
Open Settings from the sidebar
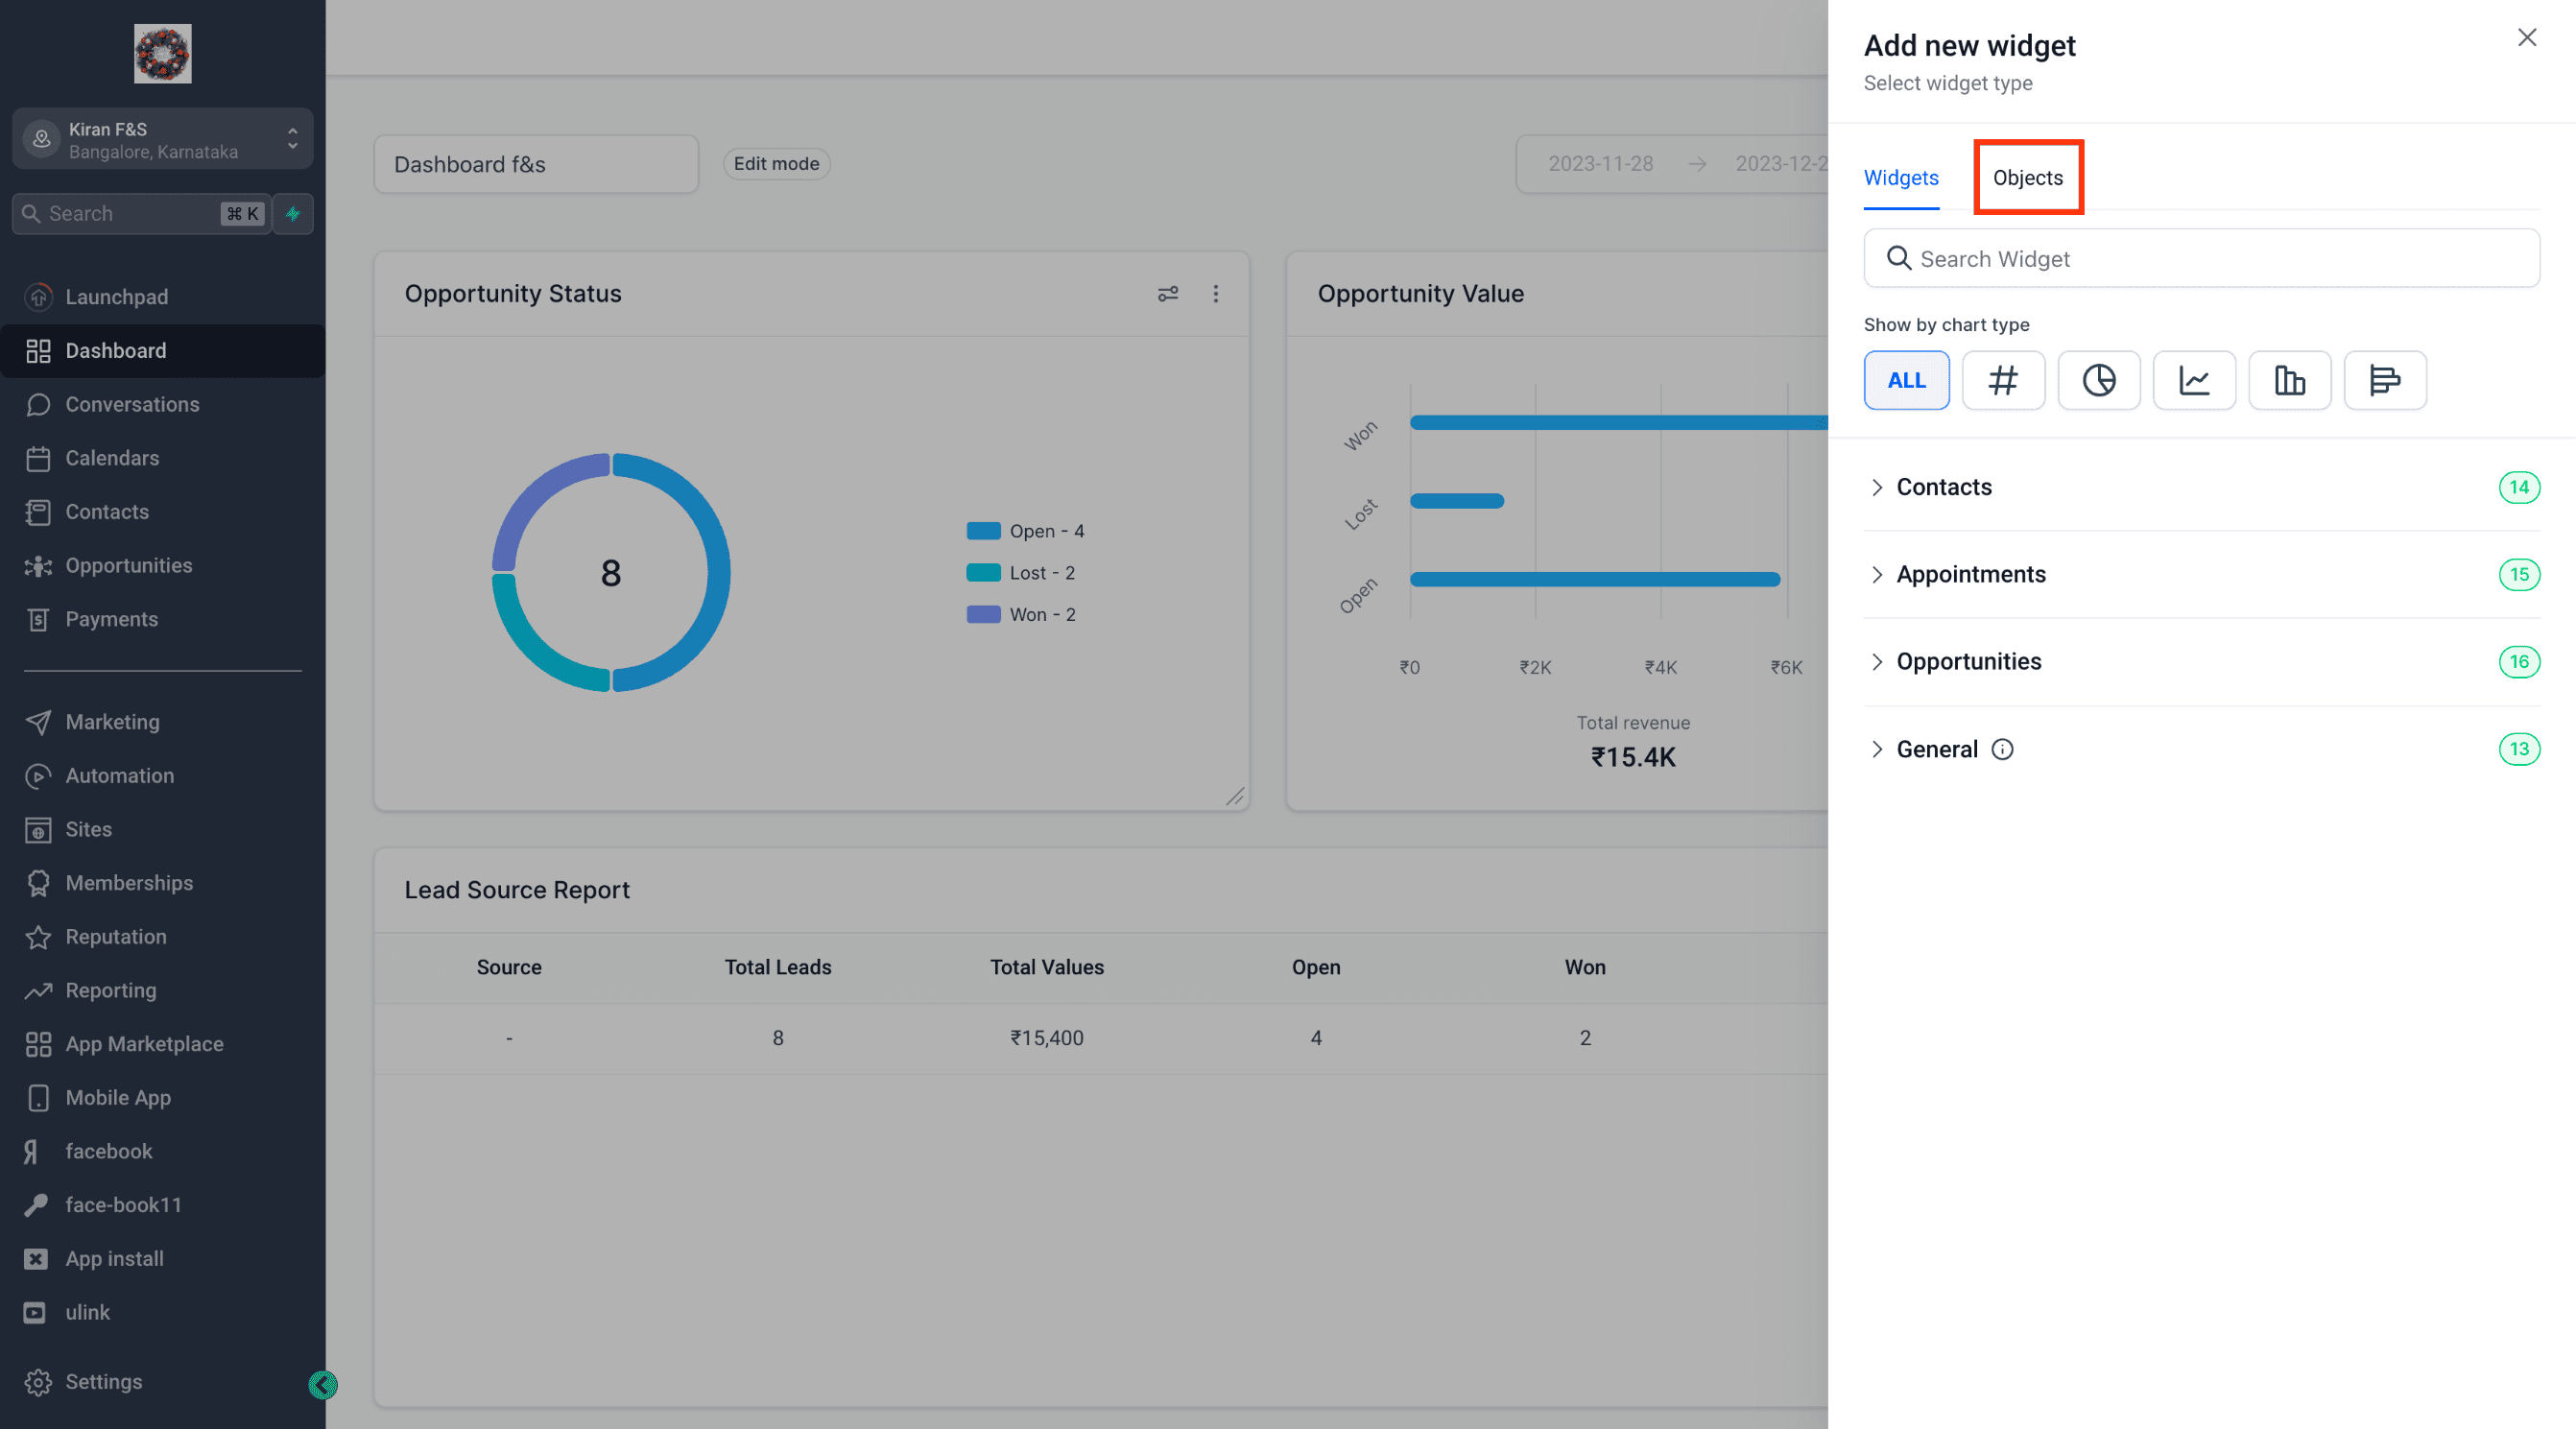tap(162, 1382)
